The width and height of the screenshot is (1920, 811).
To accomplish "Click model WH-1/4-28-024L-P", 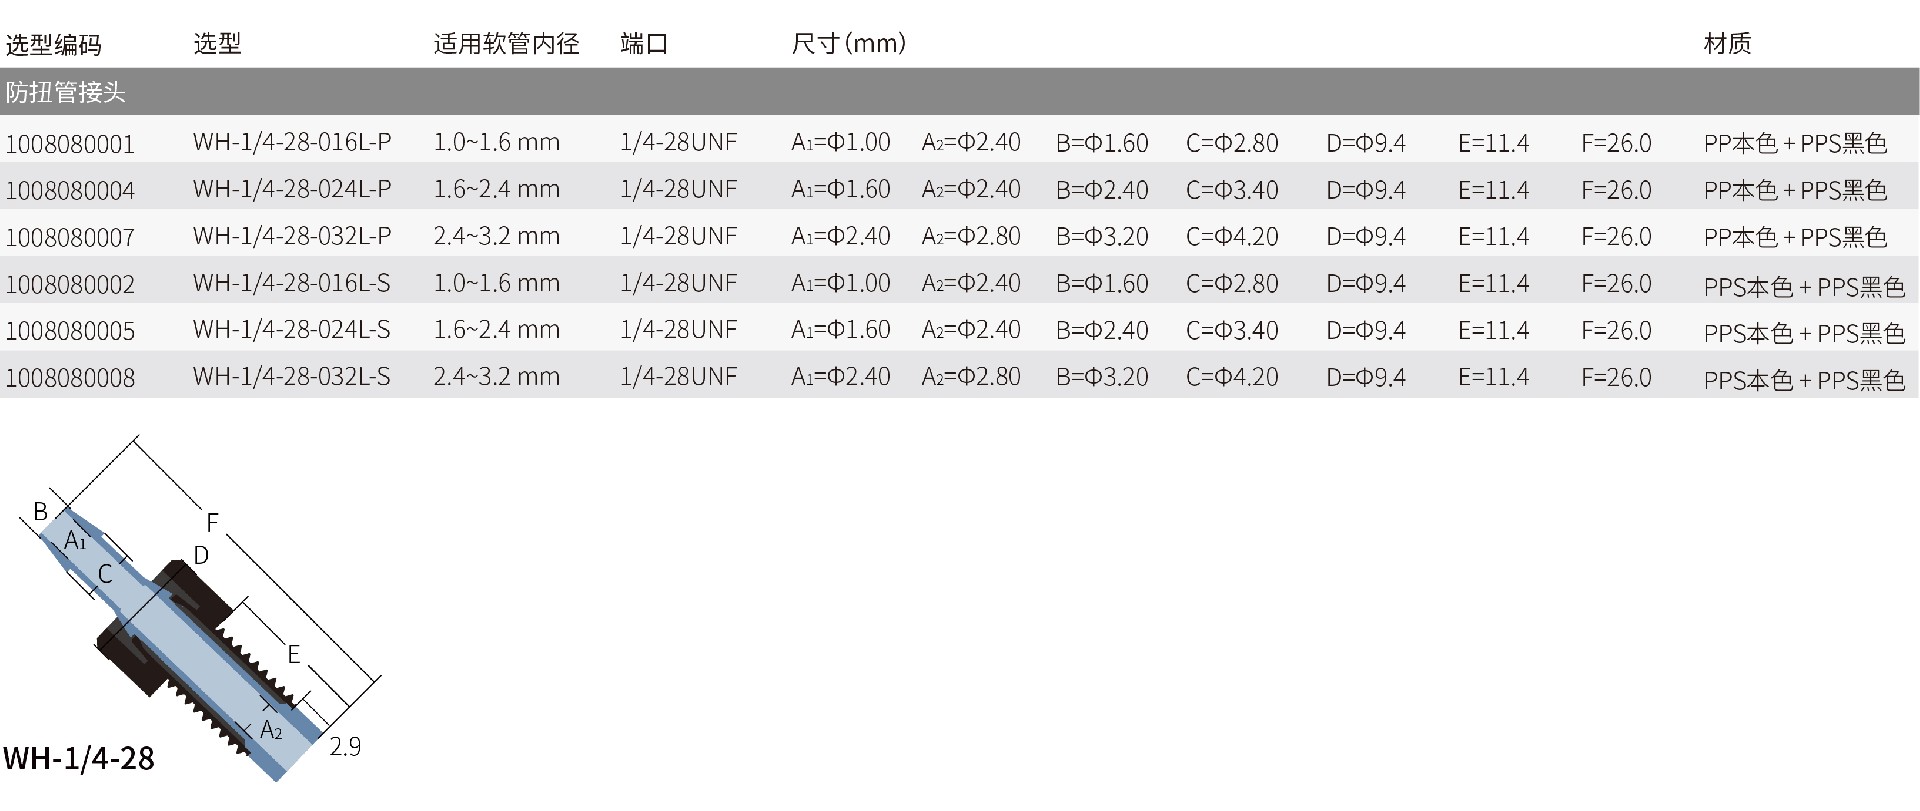I will point(292,189).
